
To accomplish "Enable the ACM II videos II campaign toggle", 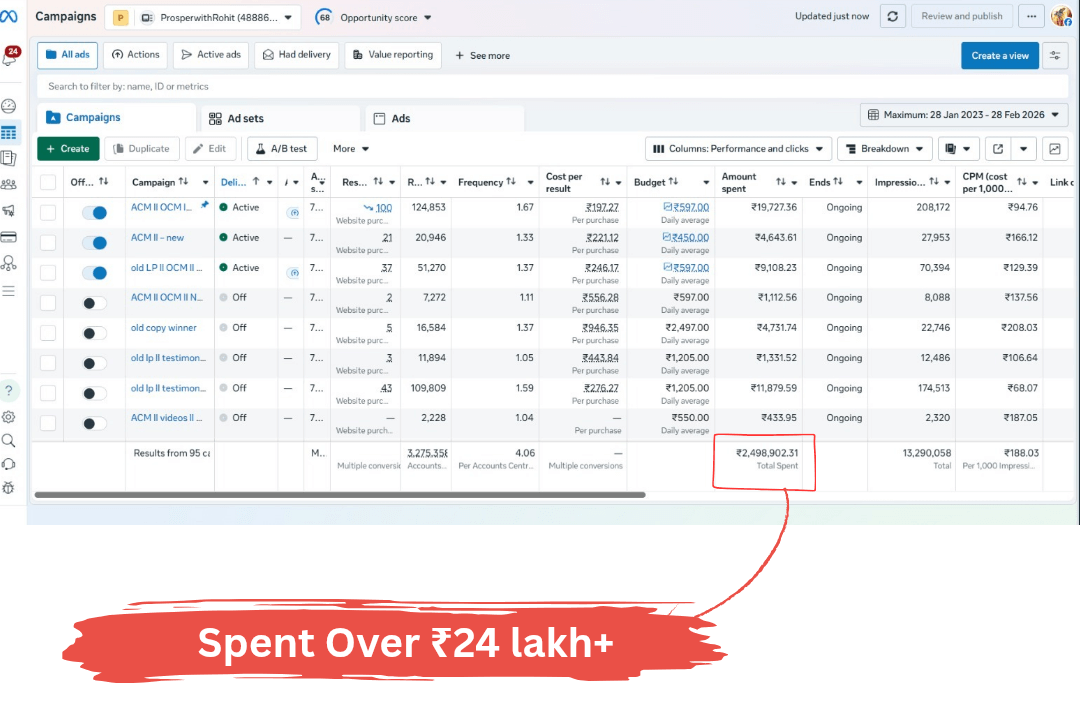I will coord(94,423).
